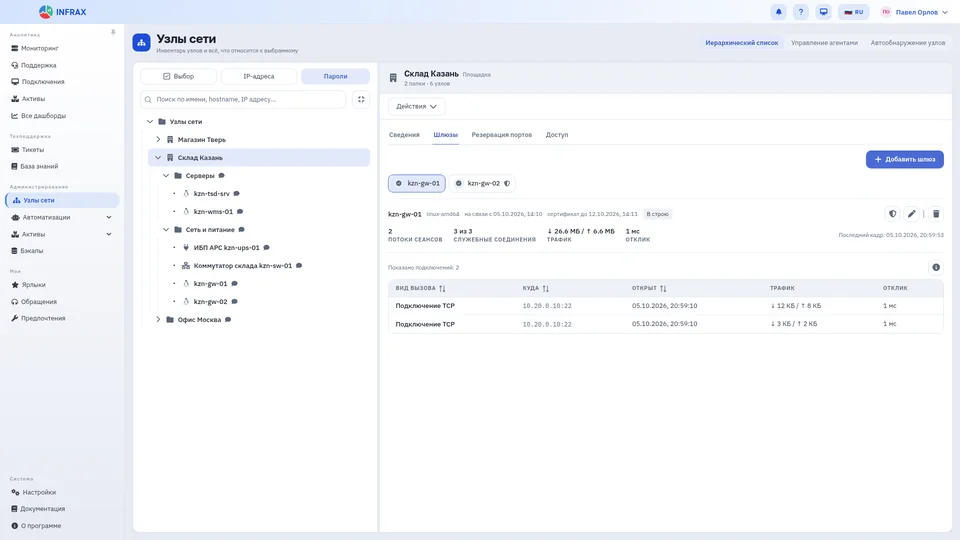Open comment bubble next to tree kzn-gw-02

point(234,301)
